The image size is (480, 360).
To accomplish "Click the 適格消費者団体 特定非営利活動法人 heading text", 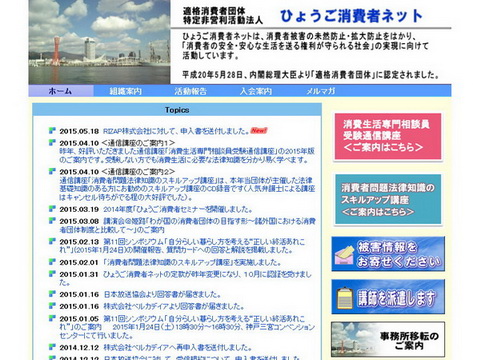I will tap(223, 16).
